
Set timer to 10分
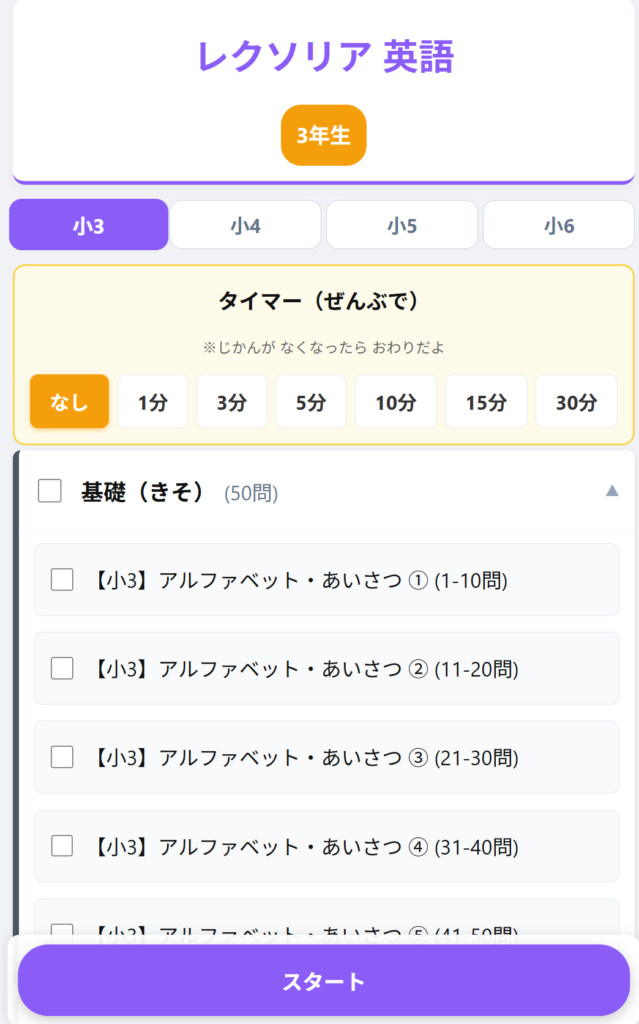pyautogui.click(x=395, y=402)
